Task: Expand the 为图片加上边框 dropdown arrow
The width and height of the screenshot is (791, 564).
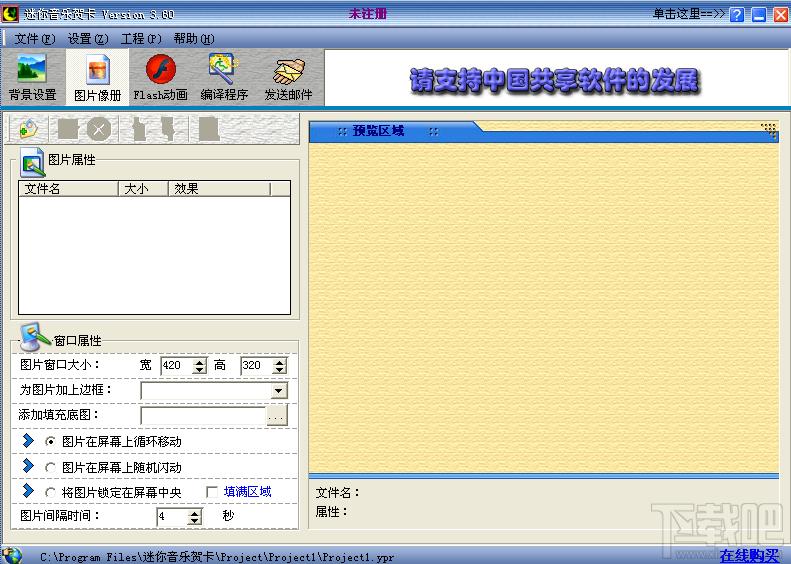Action: coord(278,390)
